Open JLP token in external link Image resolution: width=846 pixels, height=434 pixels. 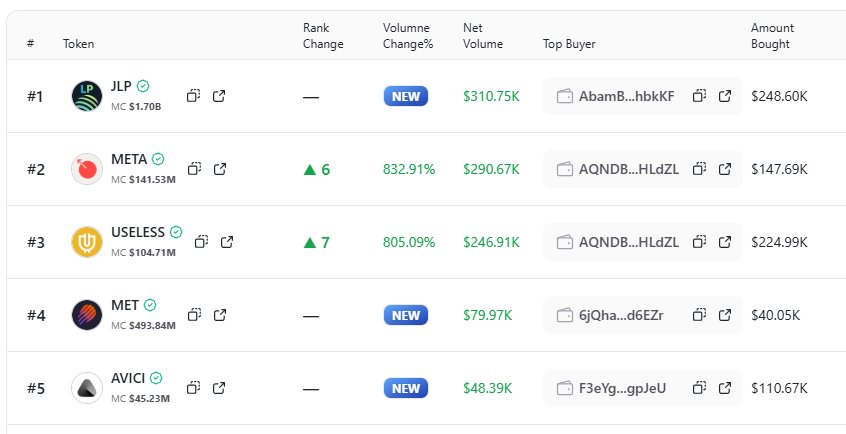[220, 96]
